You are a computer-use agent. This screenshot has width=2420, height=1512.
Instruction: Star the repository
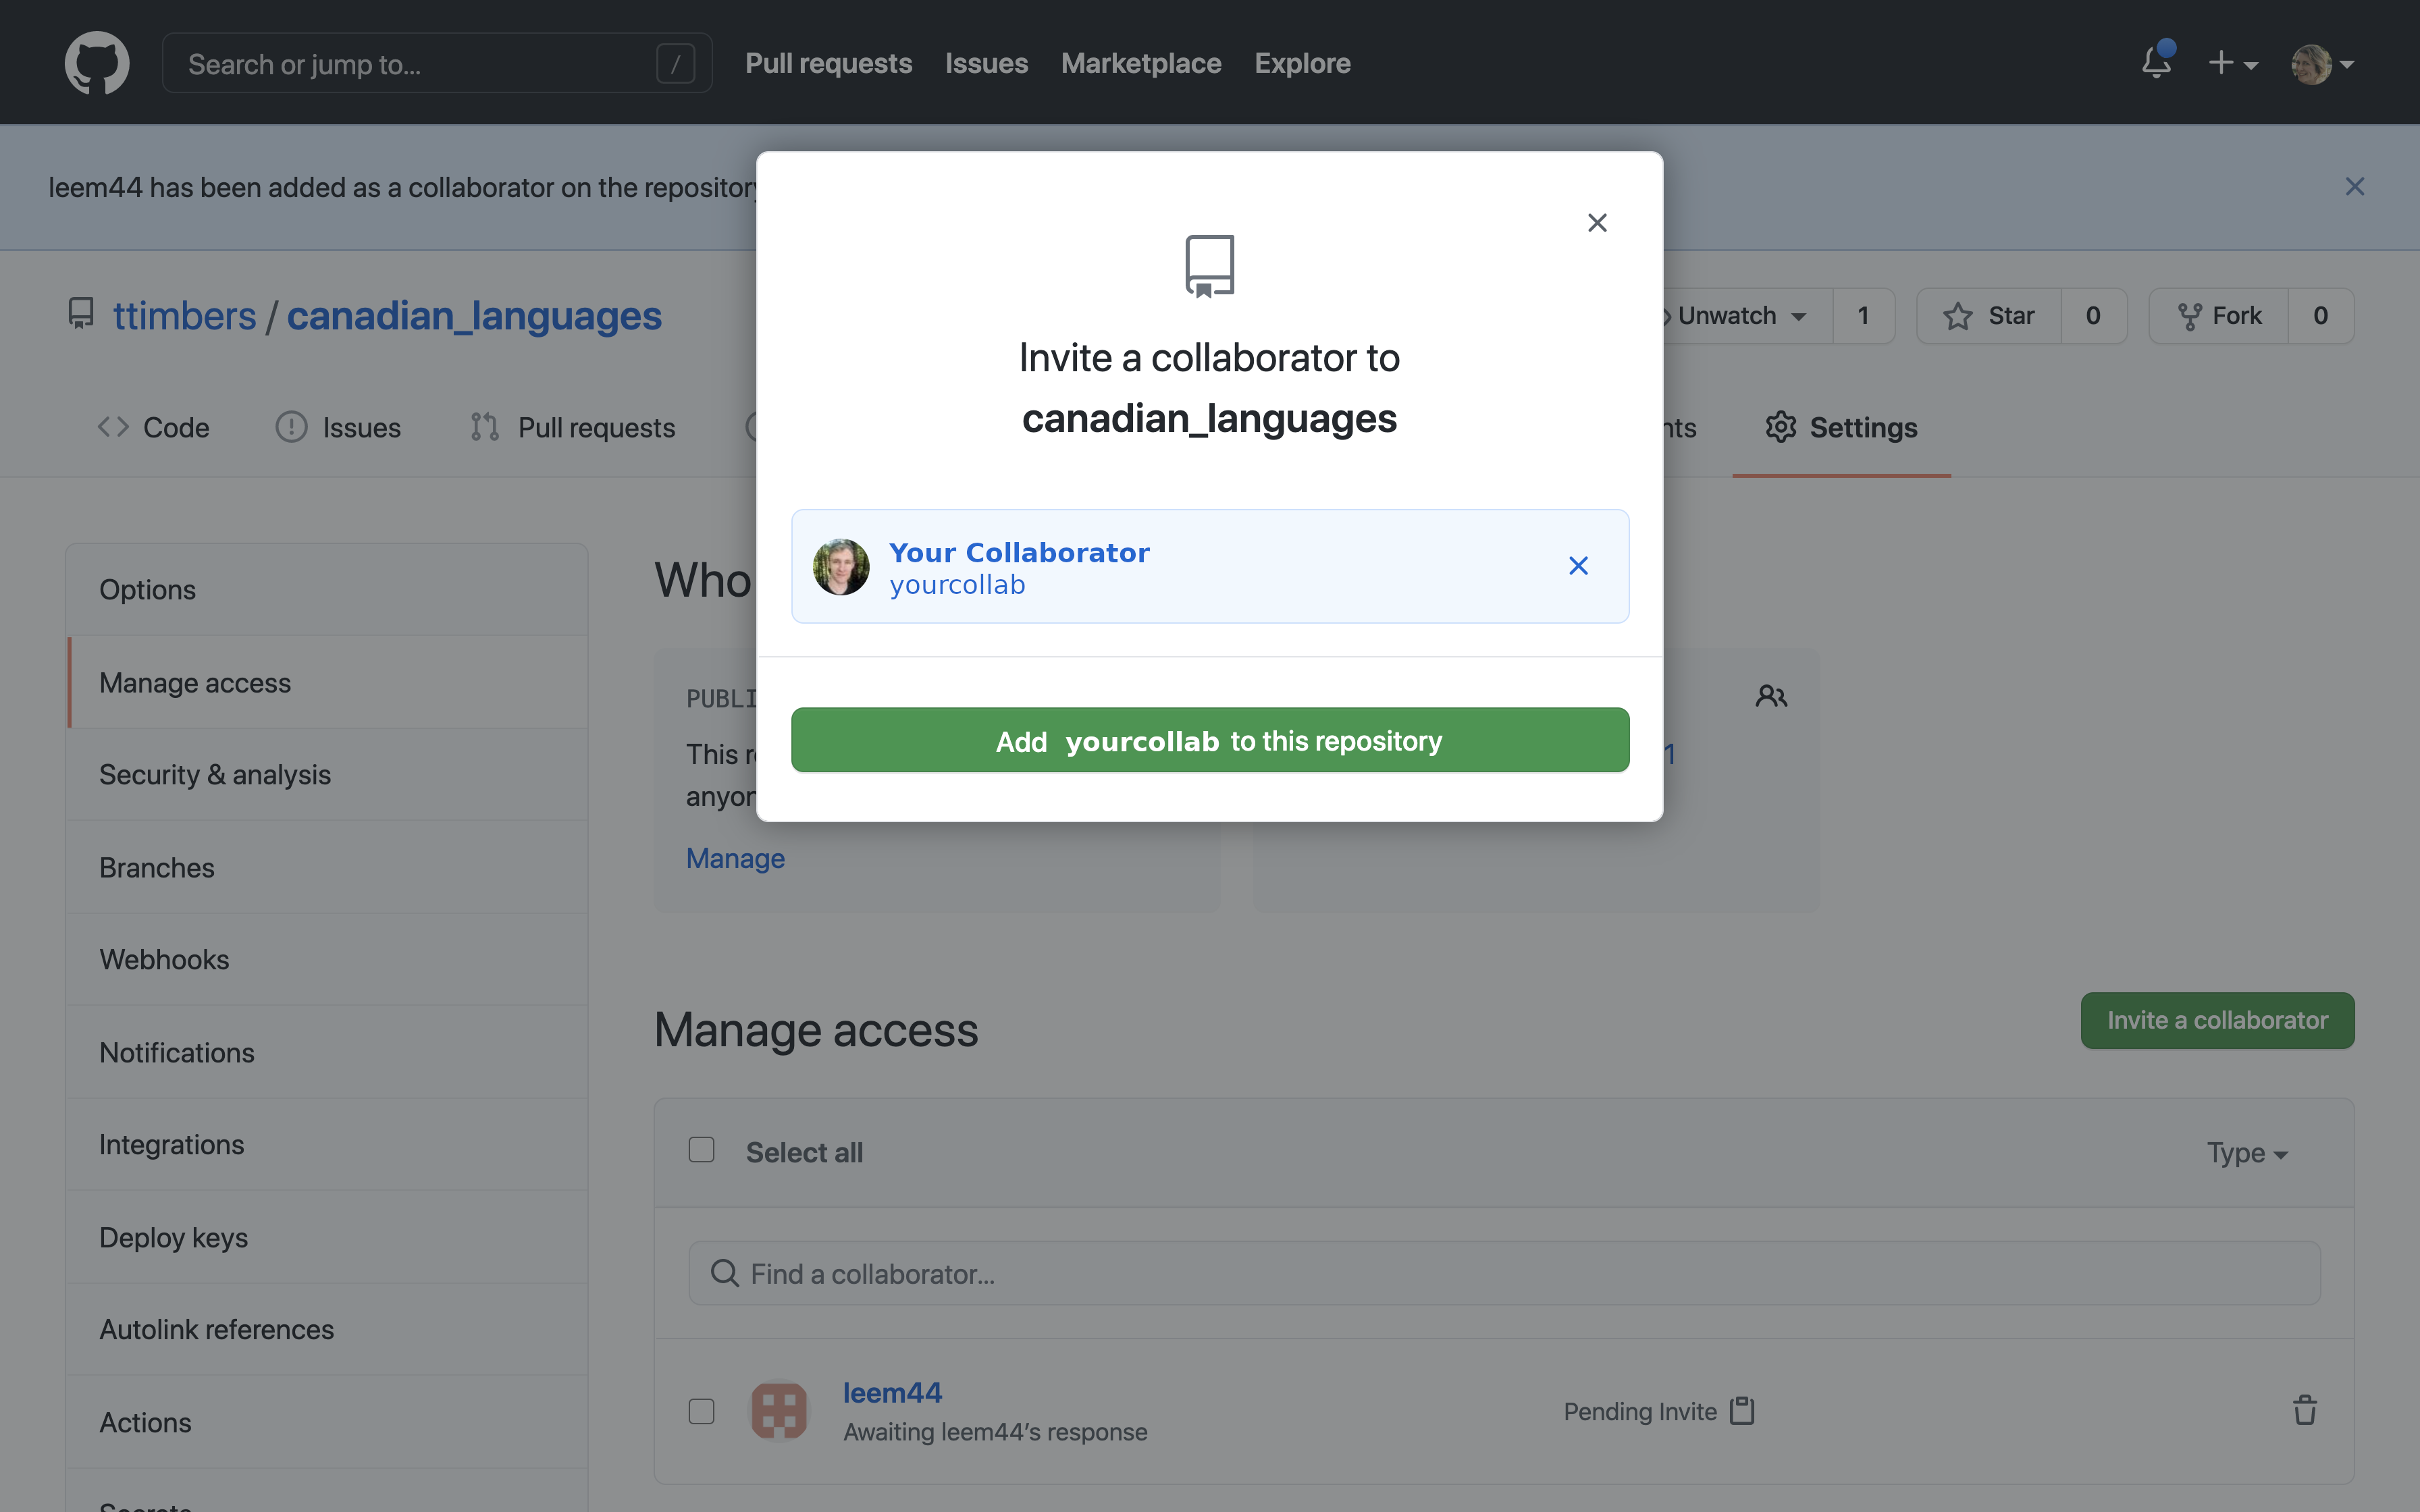1989,316
